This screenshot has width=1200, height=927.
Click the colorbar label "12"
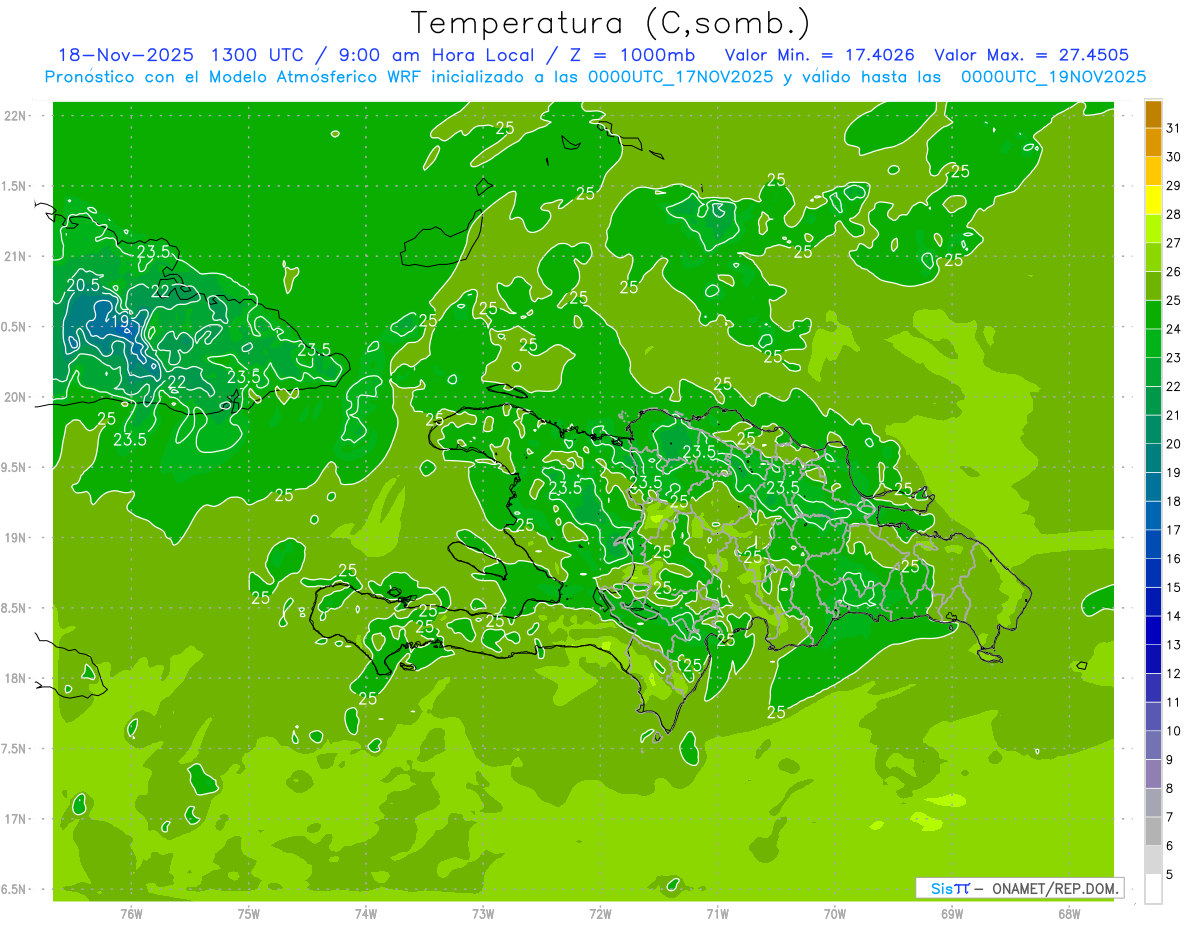click(1174, 673)
